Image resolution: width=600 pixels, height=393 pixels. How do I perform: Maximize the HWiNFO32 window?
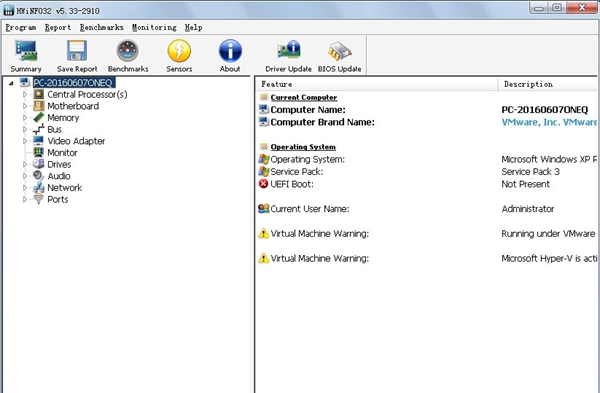tap(557, 8)
